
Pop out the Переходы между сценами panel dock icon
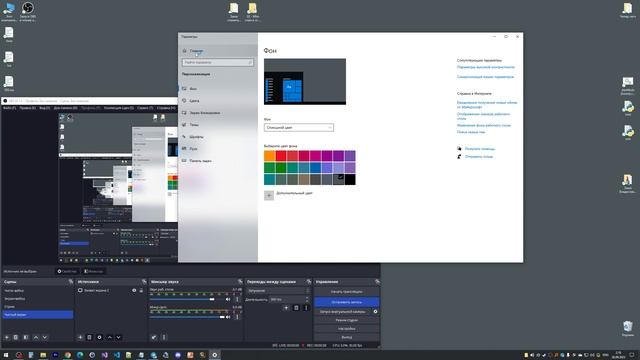click(309, 282)
